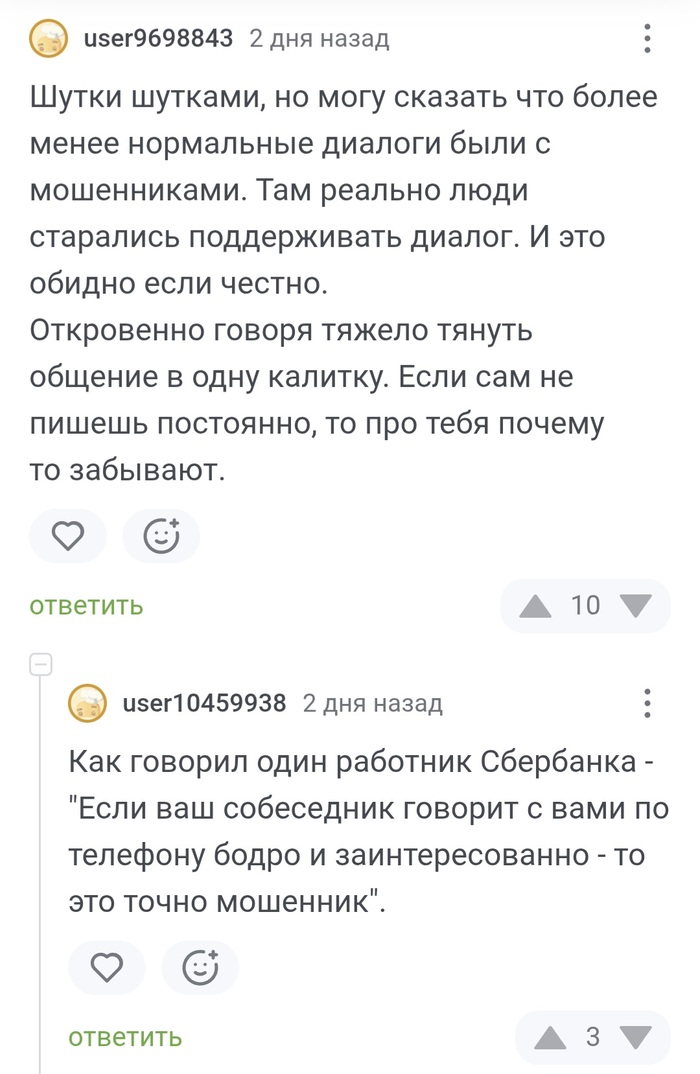700x1074 pixels.
Task: Like the Сбербанк comment with the heart icon
Action: coord(106,968)
